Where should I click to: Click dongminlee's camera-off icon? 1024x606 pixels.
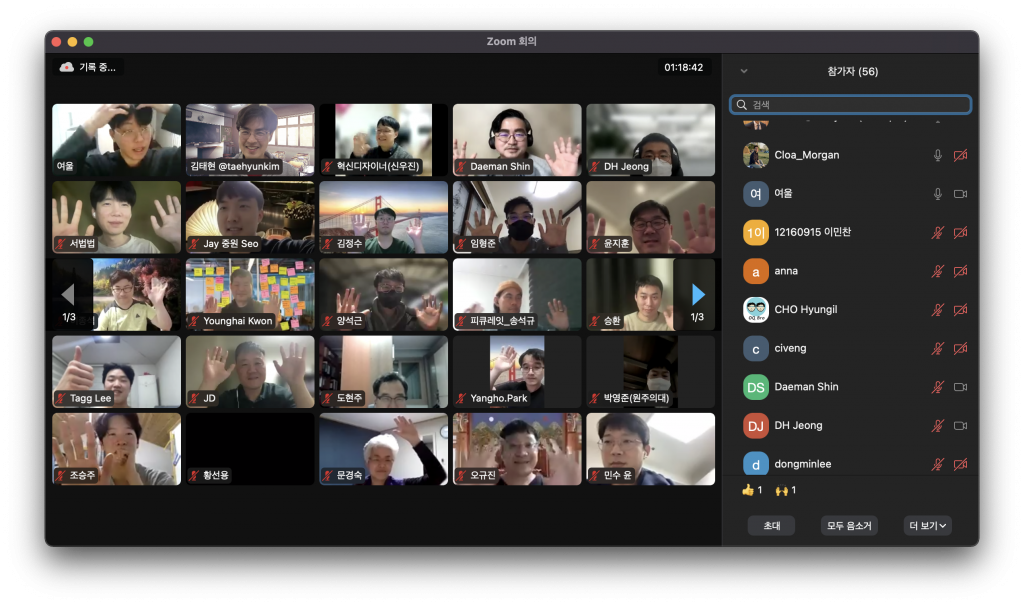coord(961,464)
